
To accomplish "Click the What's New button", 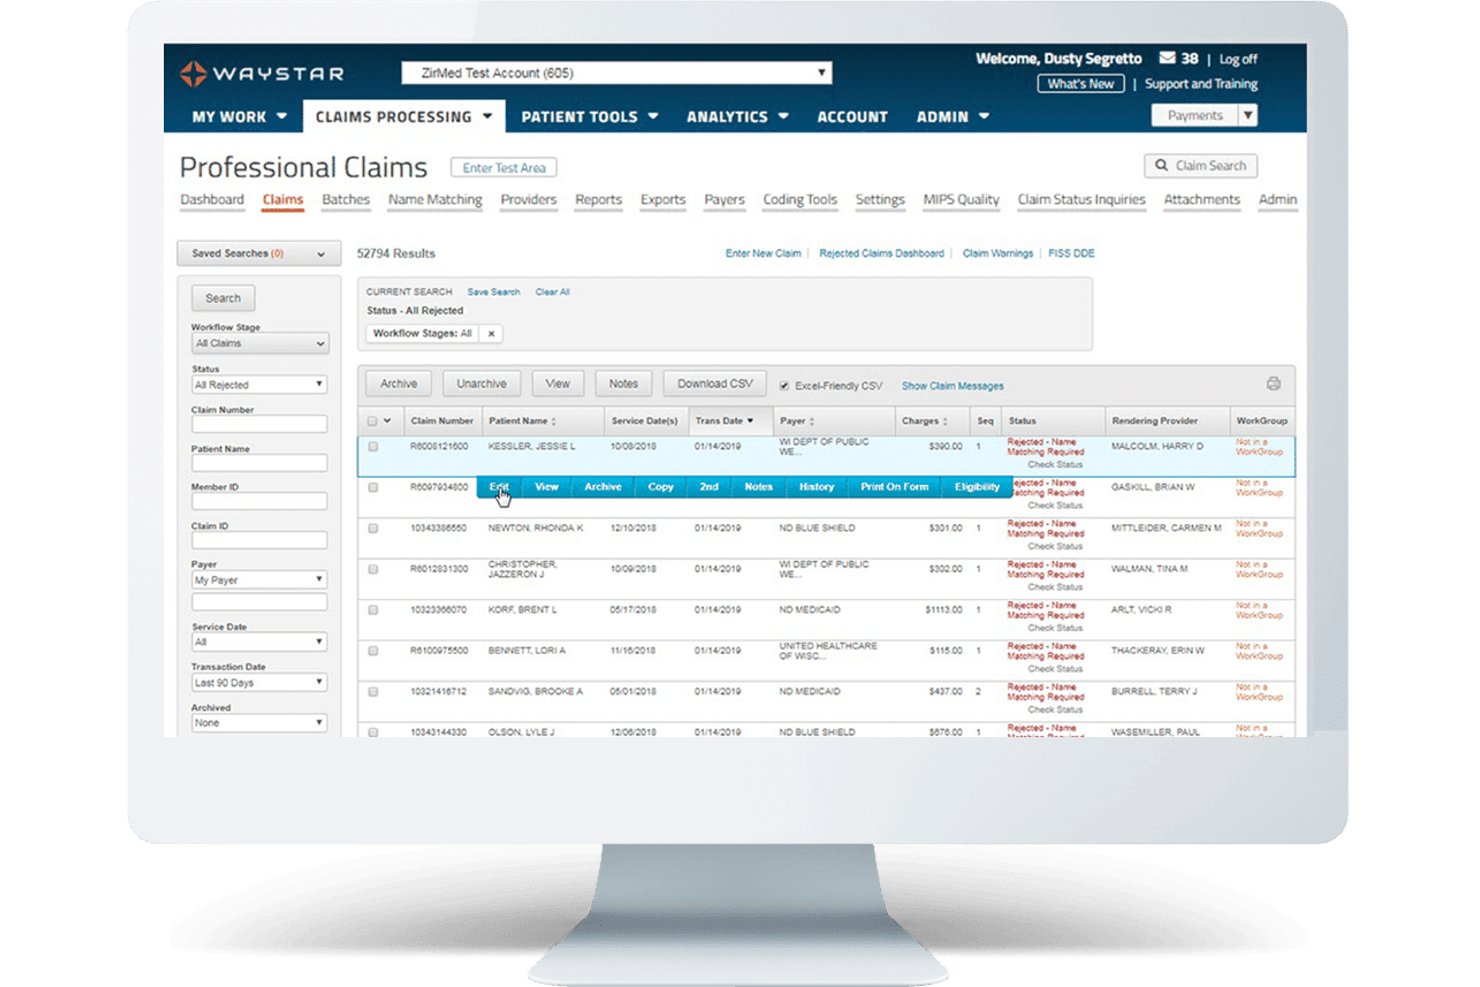I will click(1081, 84).
